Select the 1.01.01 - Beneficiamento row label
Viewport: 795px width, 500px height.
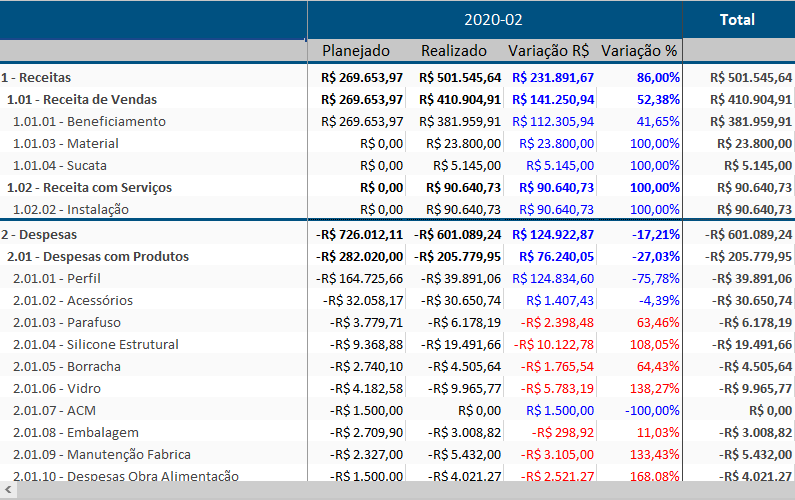[x=89, y=121]
